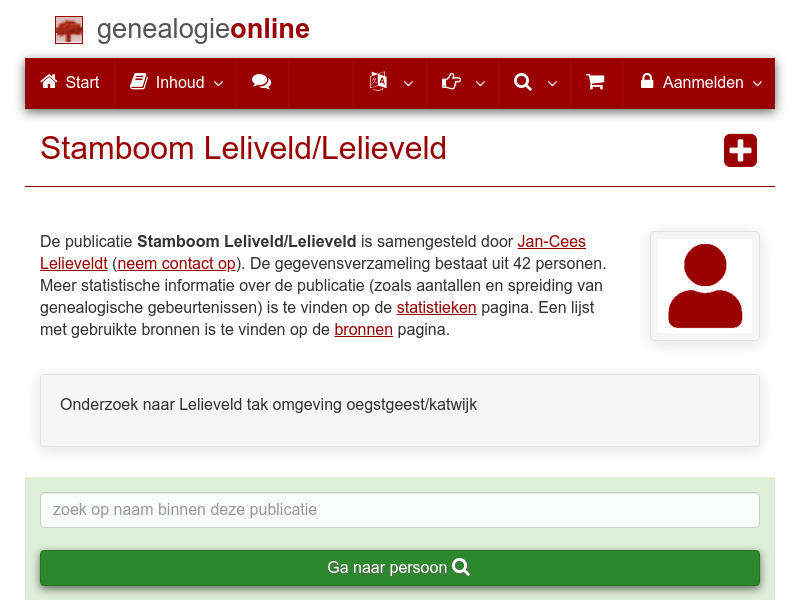Click the placeholder profile silhouette image
This screenshot has width=800, height=600.
coord(704,286)
